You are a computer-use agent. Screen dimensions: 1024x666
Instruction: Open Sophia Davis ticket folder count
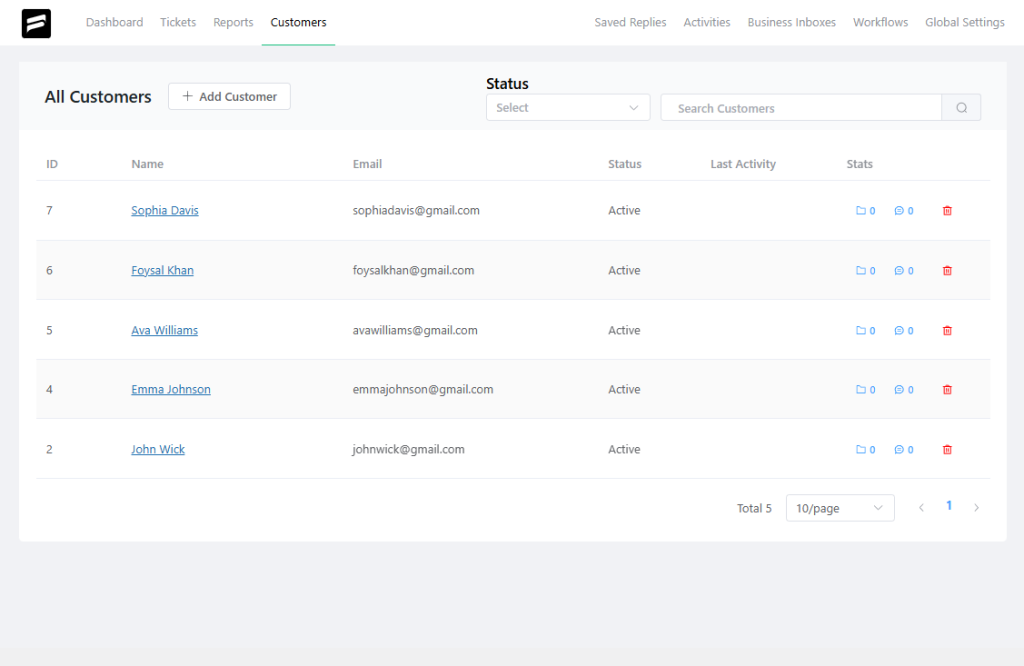click(865, 211)
